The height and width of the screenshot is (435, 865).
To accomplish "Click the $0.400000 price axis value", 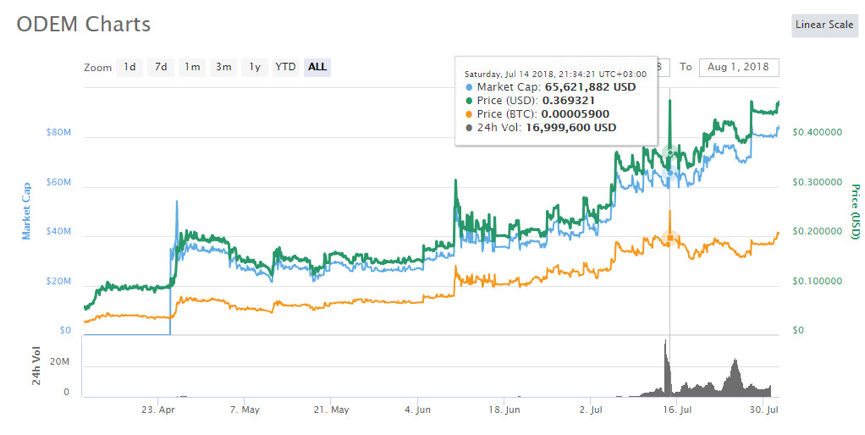I will tap(818, 133).
